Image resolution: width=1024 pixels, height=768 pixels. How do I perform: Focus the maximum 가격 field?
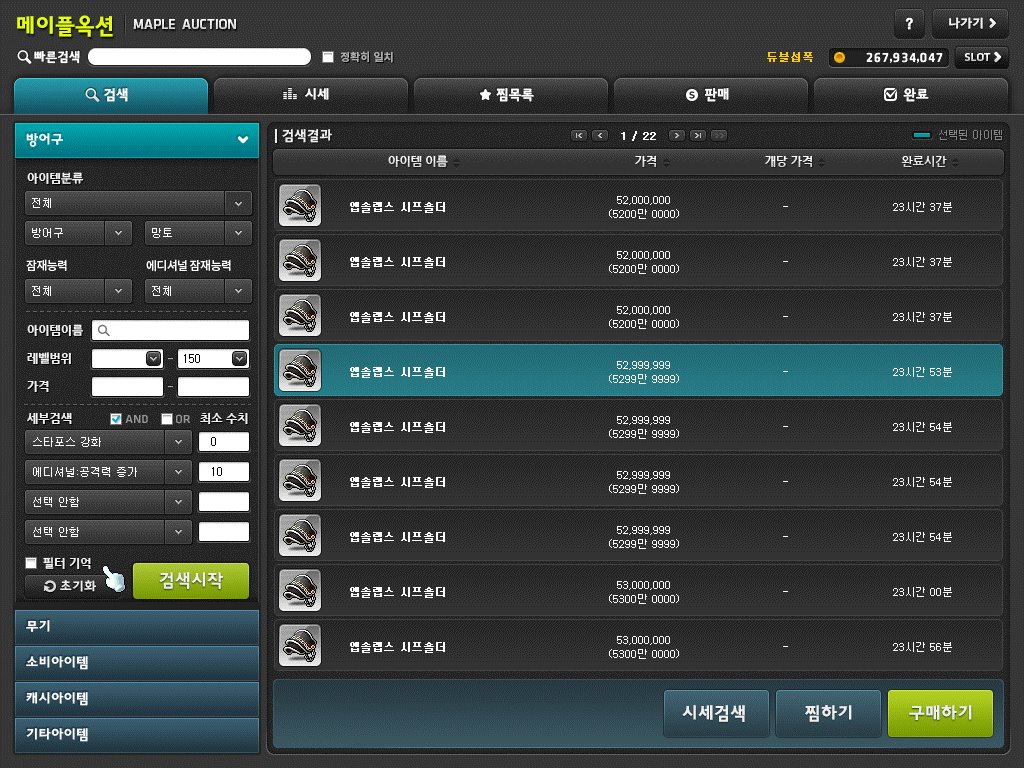[x=214, y=387]
